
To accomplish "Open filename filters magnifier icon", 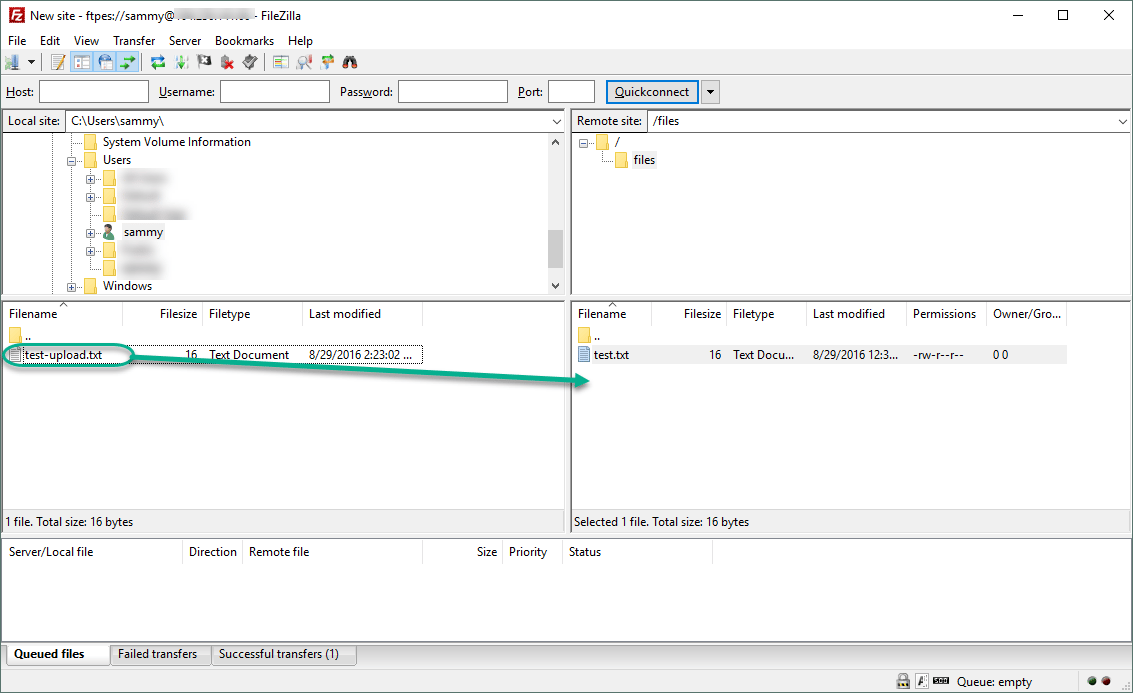I will pyautogui.click(x=303, y=63).
